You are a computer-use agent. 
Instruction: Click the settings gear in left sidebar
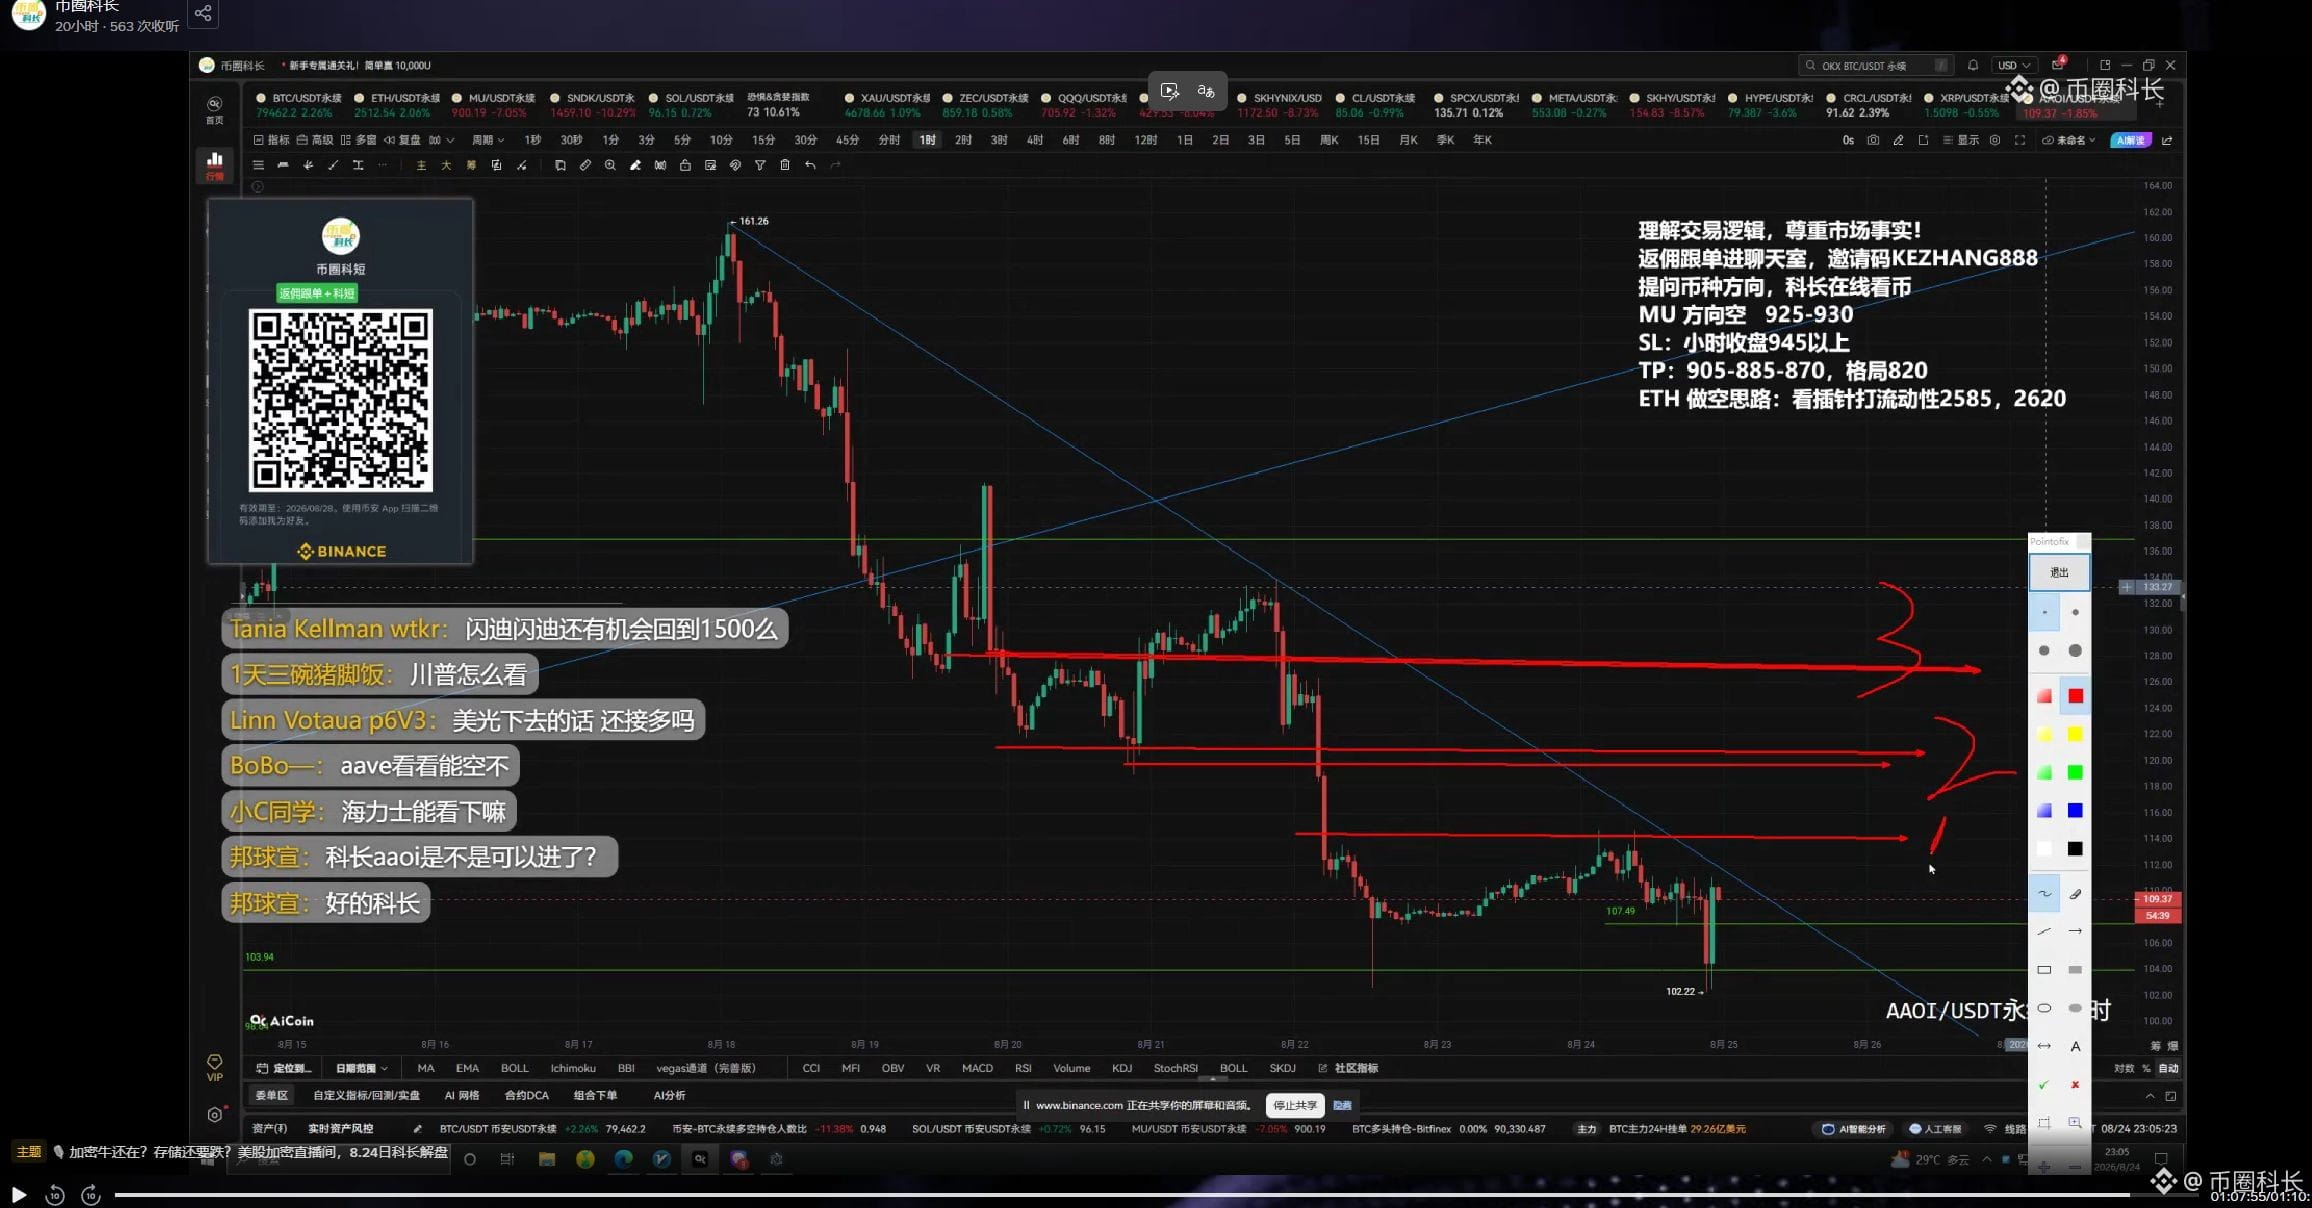214,1115
